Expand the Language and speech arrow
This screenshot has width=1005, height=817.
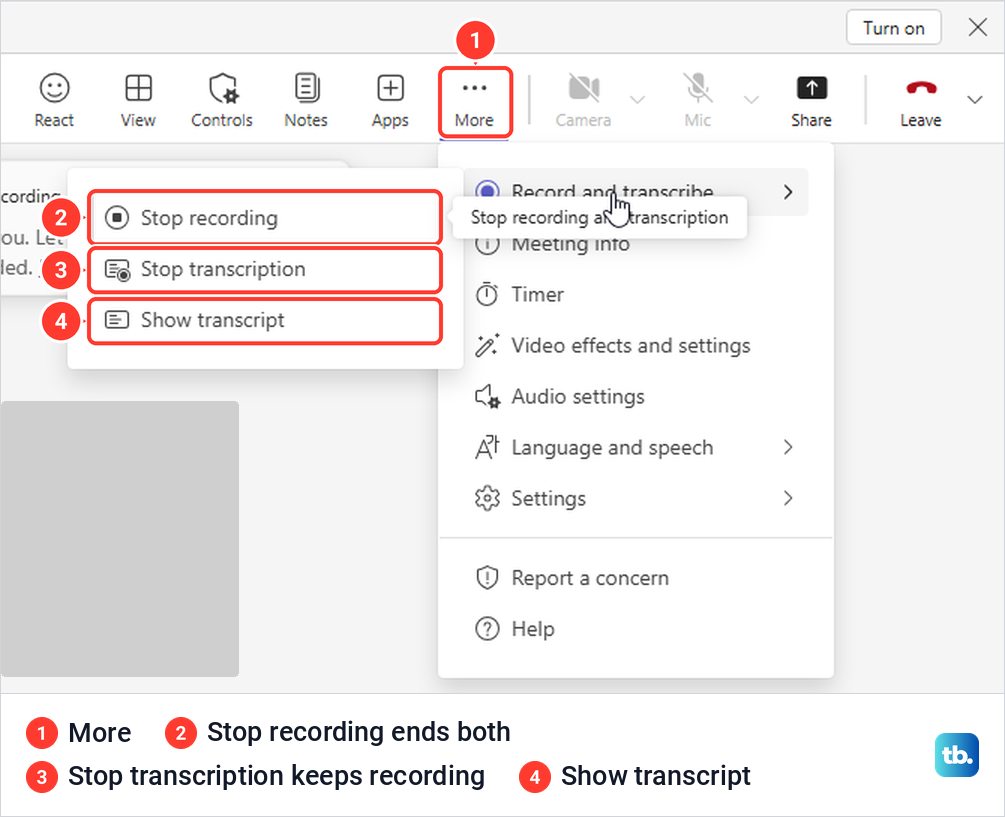(x=788, y=447)
